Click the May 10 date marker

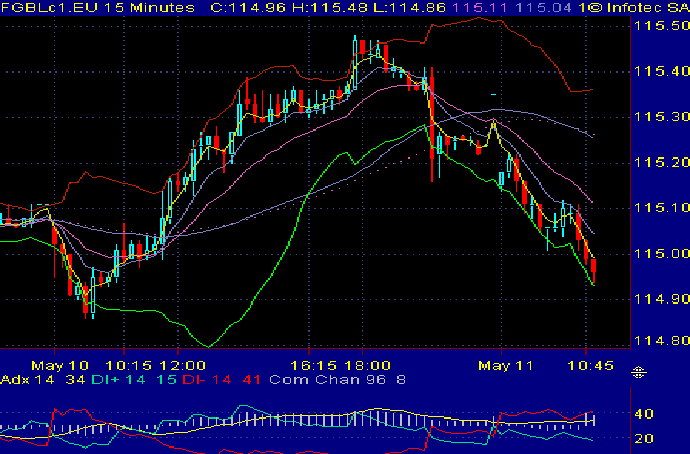60,366
